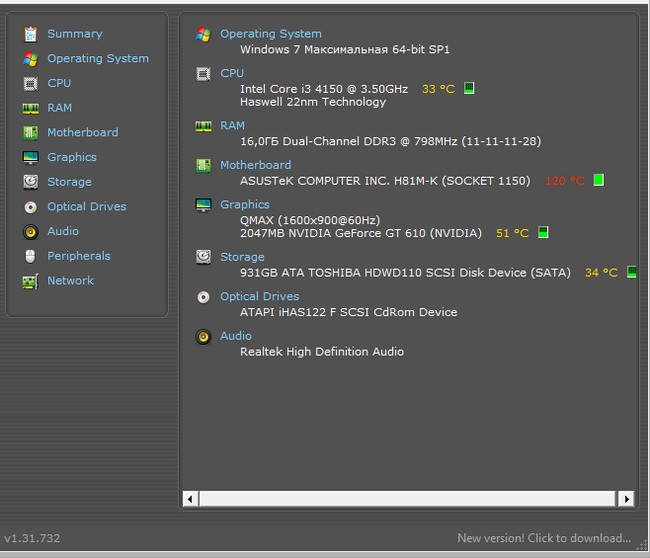
Task: Select Graphics in the sidebar
Action: click(72, 158)
